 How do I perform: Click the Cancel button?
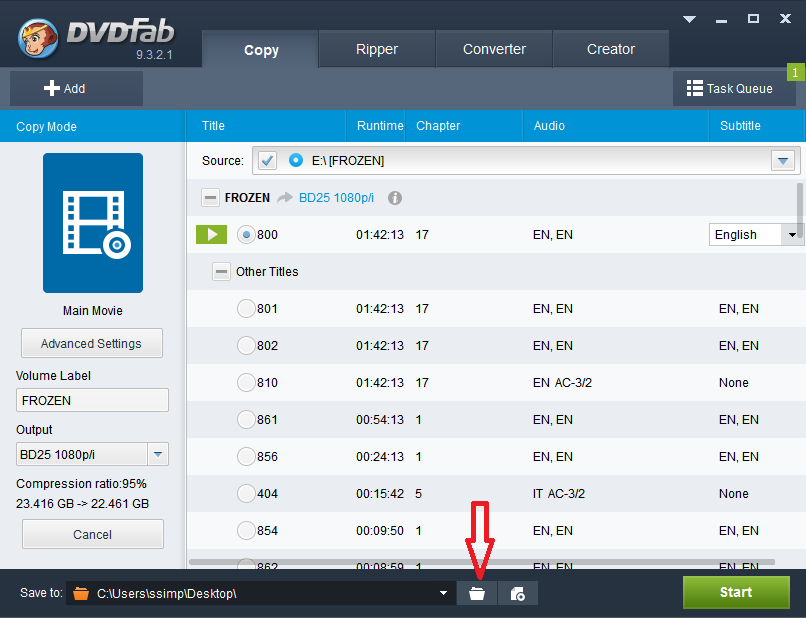click(93, 534)
